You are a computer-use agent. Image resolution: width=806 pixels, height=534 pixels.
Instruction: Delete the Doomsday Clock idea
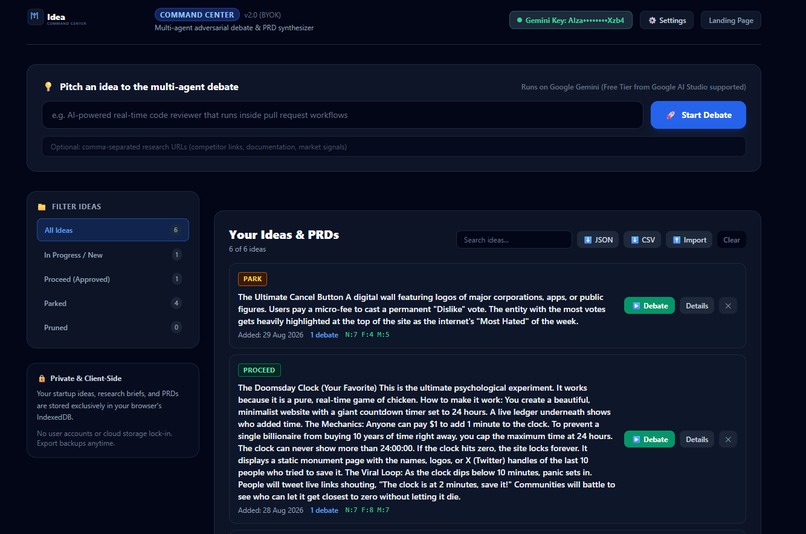(x=728, y=439)
